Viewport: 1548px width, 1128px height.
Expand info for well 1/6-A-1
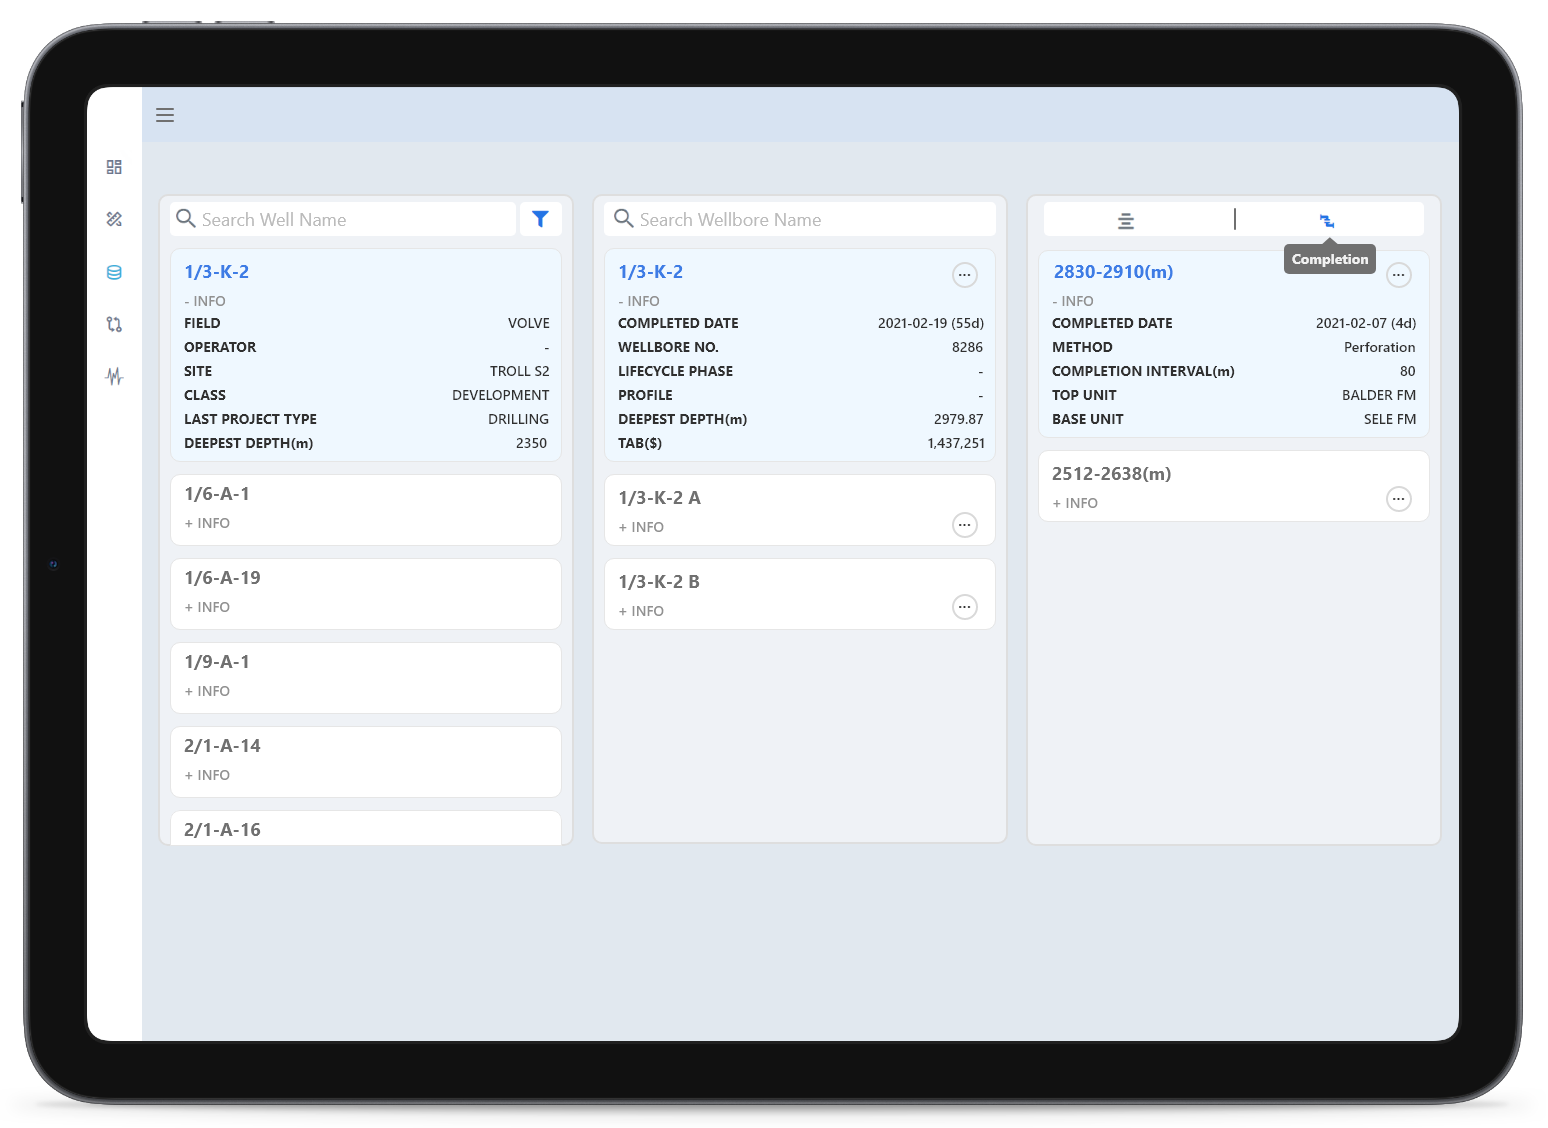207,523
